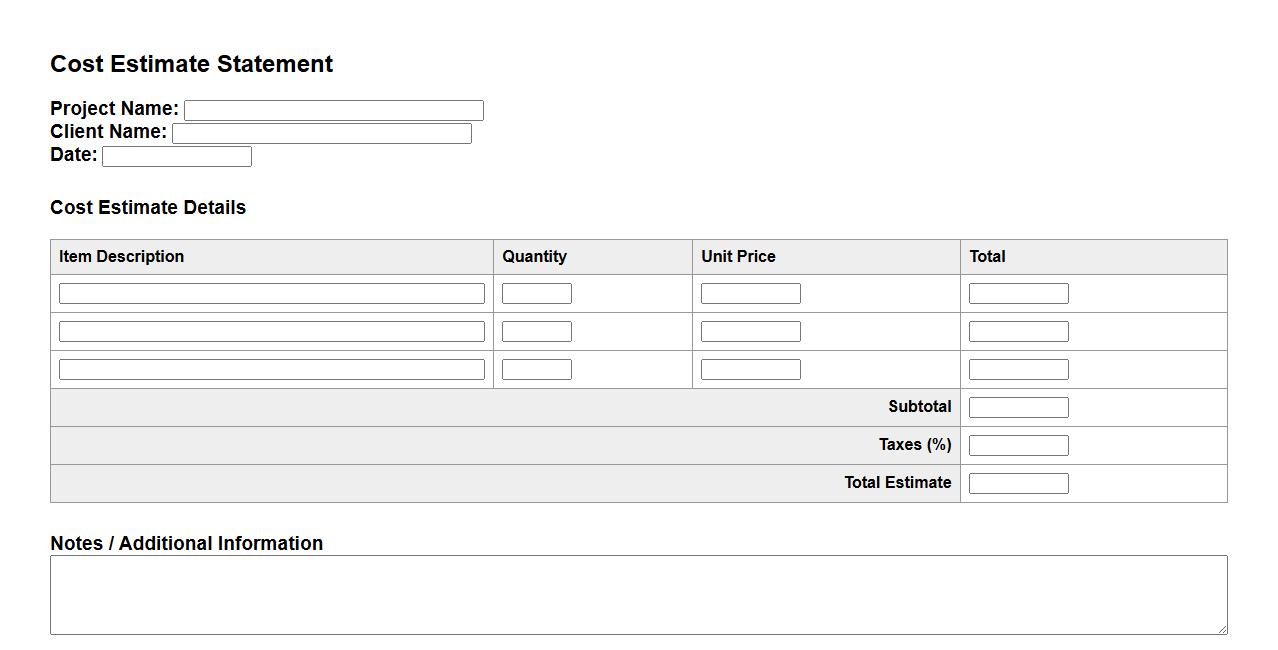
Task: Focus the Taxes (%) input box
Action: (1018, 445)
